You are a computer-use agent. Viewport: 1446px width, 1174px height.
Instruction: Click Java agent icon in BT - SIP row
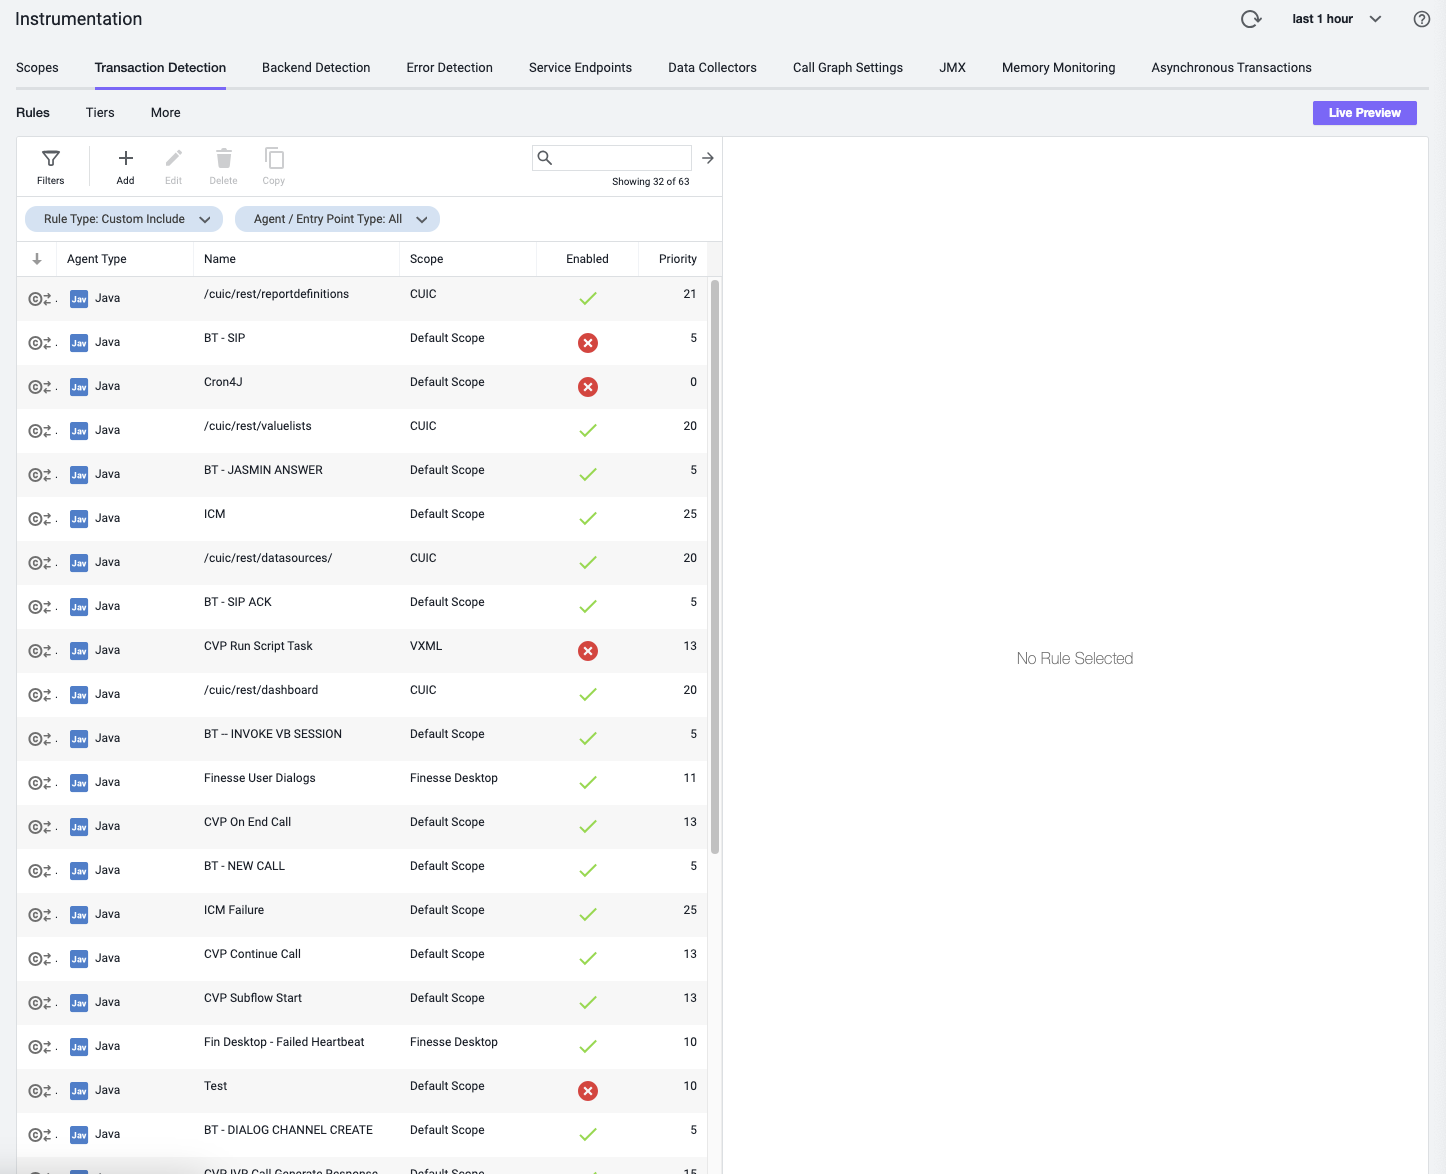[x=79, y=343]
